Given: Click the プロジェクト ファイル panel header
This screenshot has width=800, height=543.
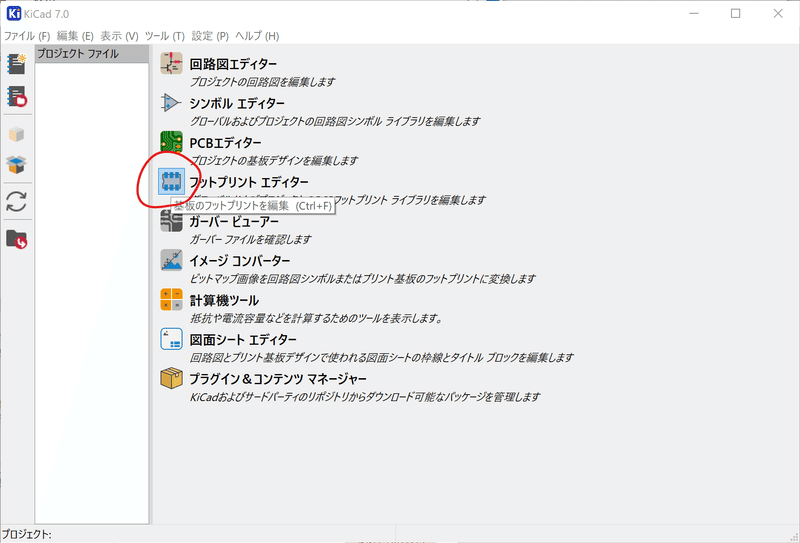Looking at the screenshot, I should 92,54.
